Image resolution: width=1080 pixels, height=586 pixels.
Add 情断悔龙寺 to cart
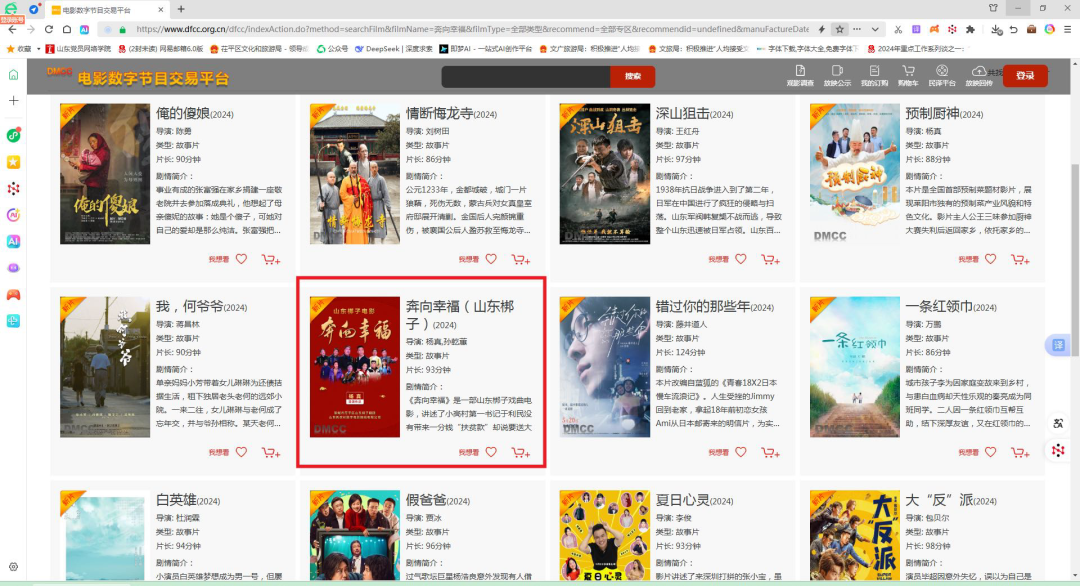[x=521, y=260]
